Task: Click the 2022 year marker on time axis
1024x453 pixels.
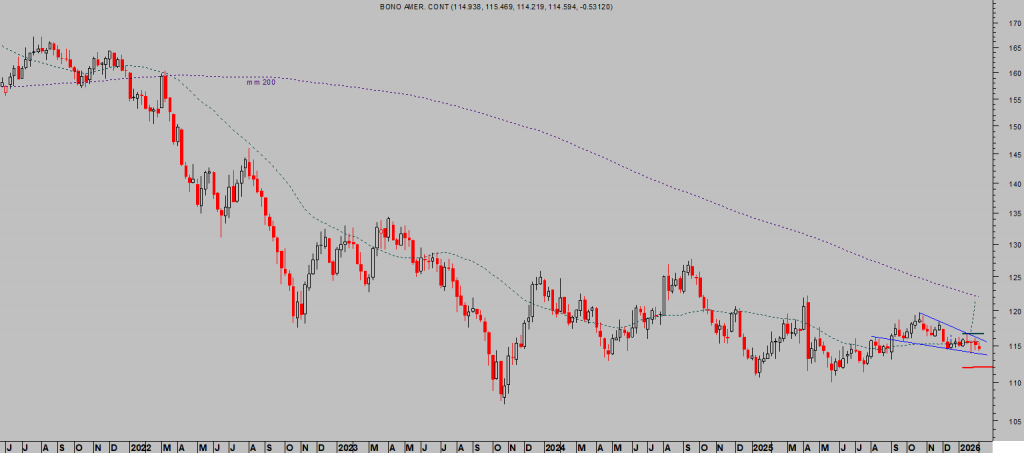Action: coord(140,444)
